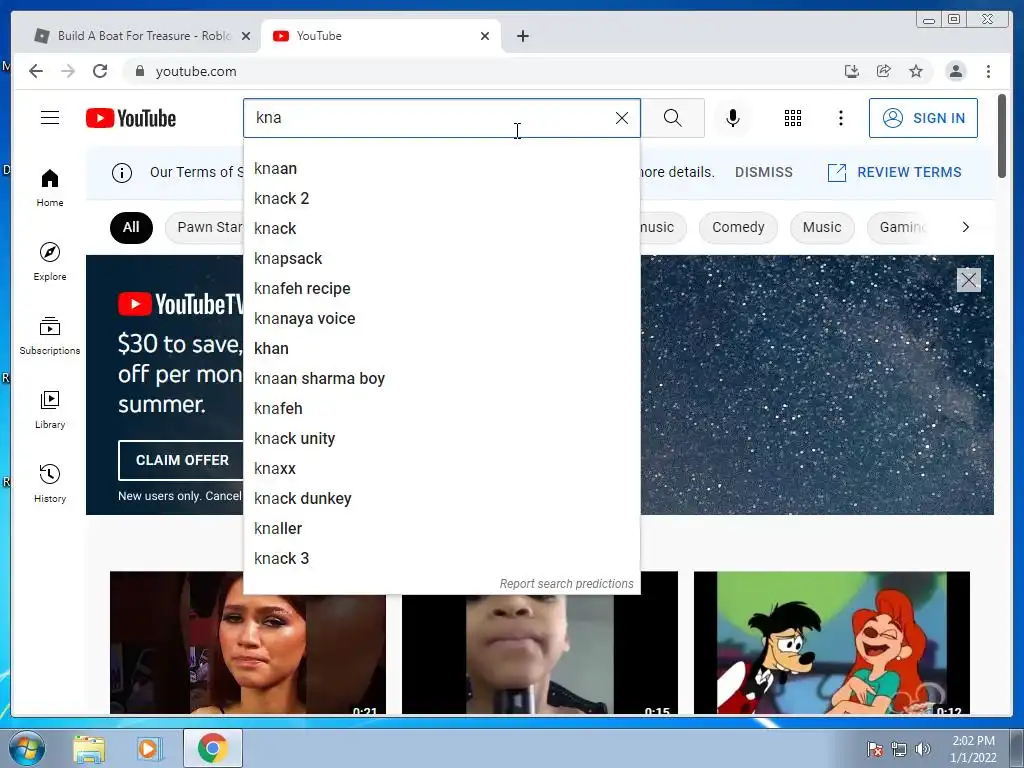This screenshot has width=1024, height=768.
Task: Open Windows Media Player from taskbar
Action: (x=148, y=749)
